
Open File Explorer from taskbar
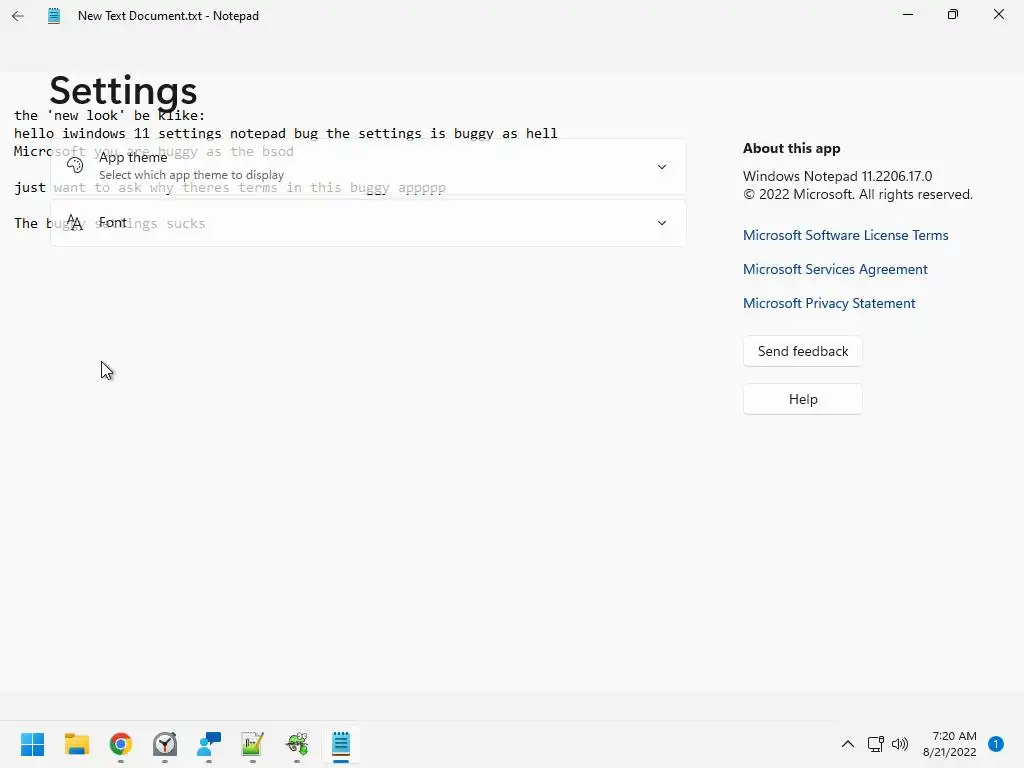(x=77, y=744)
